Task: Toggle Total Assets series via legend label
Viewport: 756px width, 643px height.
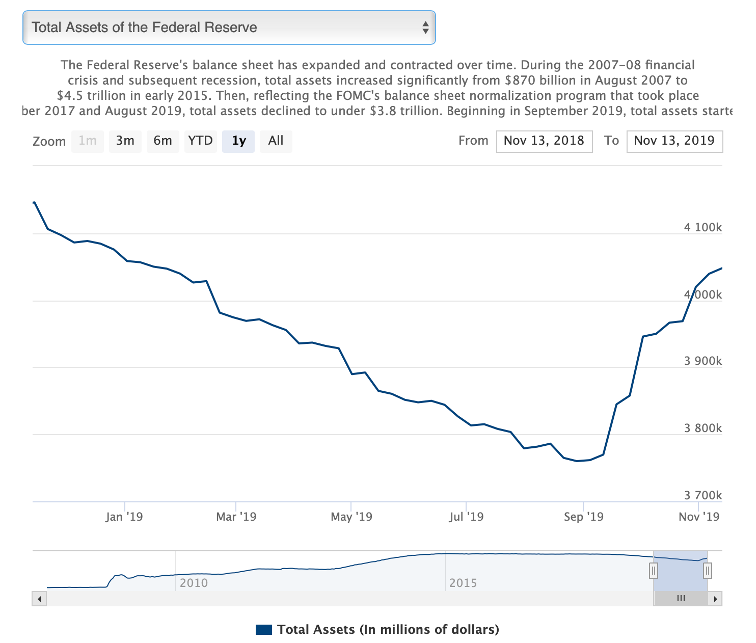Action: 387,629
